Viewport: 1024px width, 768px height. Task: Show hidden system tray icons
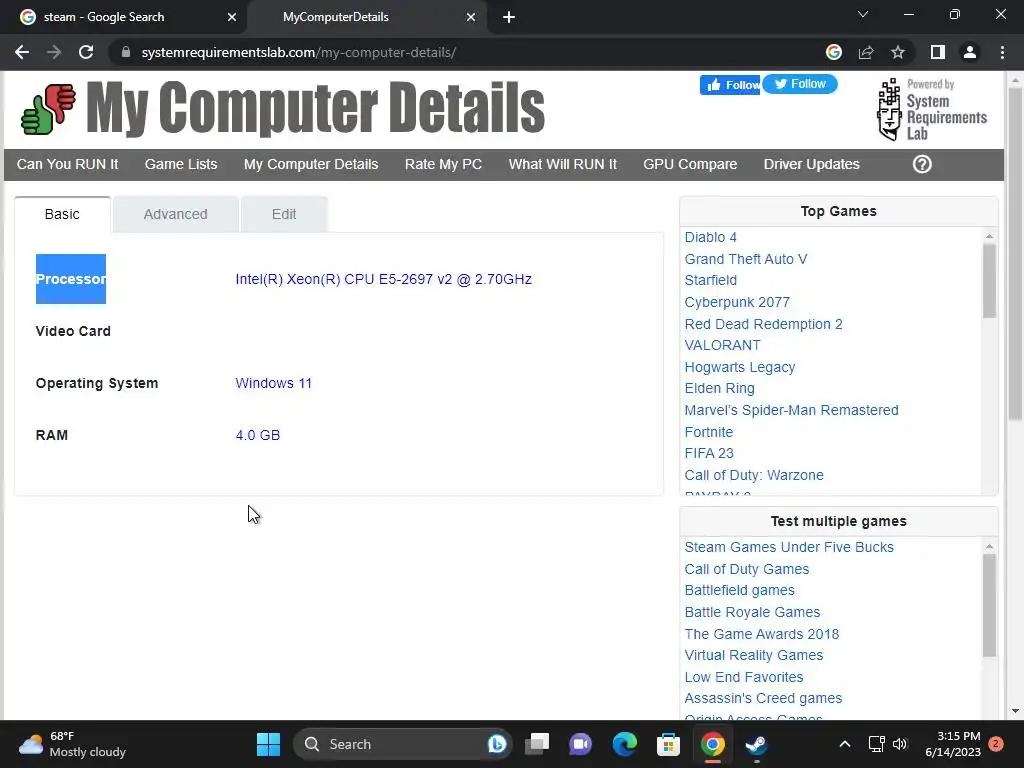(x=844, y=744)
